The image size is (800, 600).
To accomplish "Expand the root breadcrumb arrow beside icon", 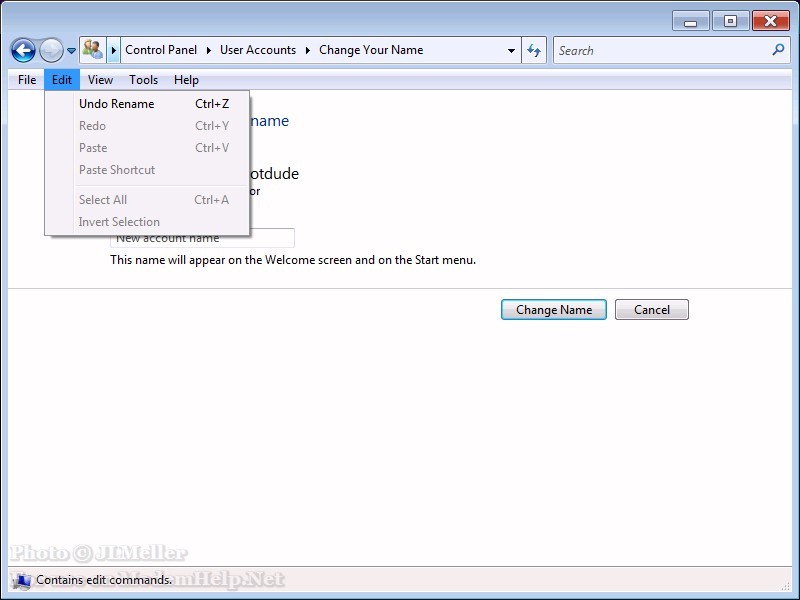I will pos(114,50).
